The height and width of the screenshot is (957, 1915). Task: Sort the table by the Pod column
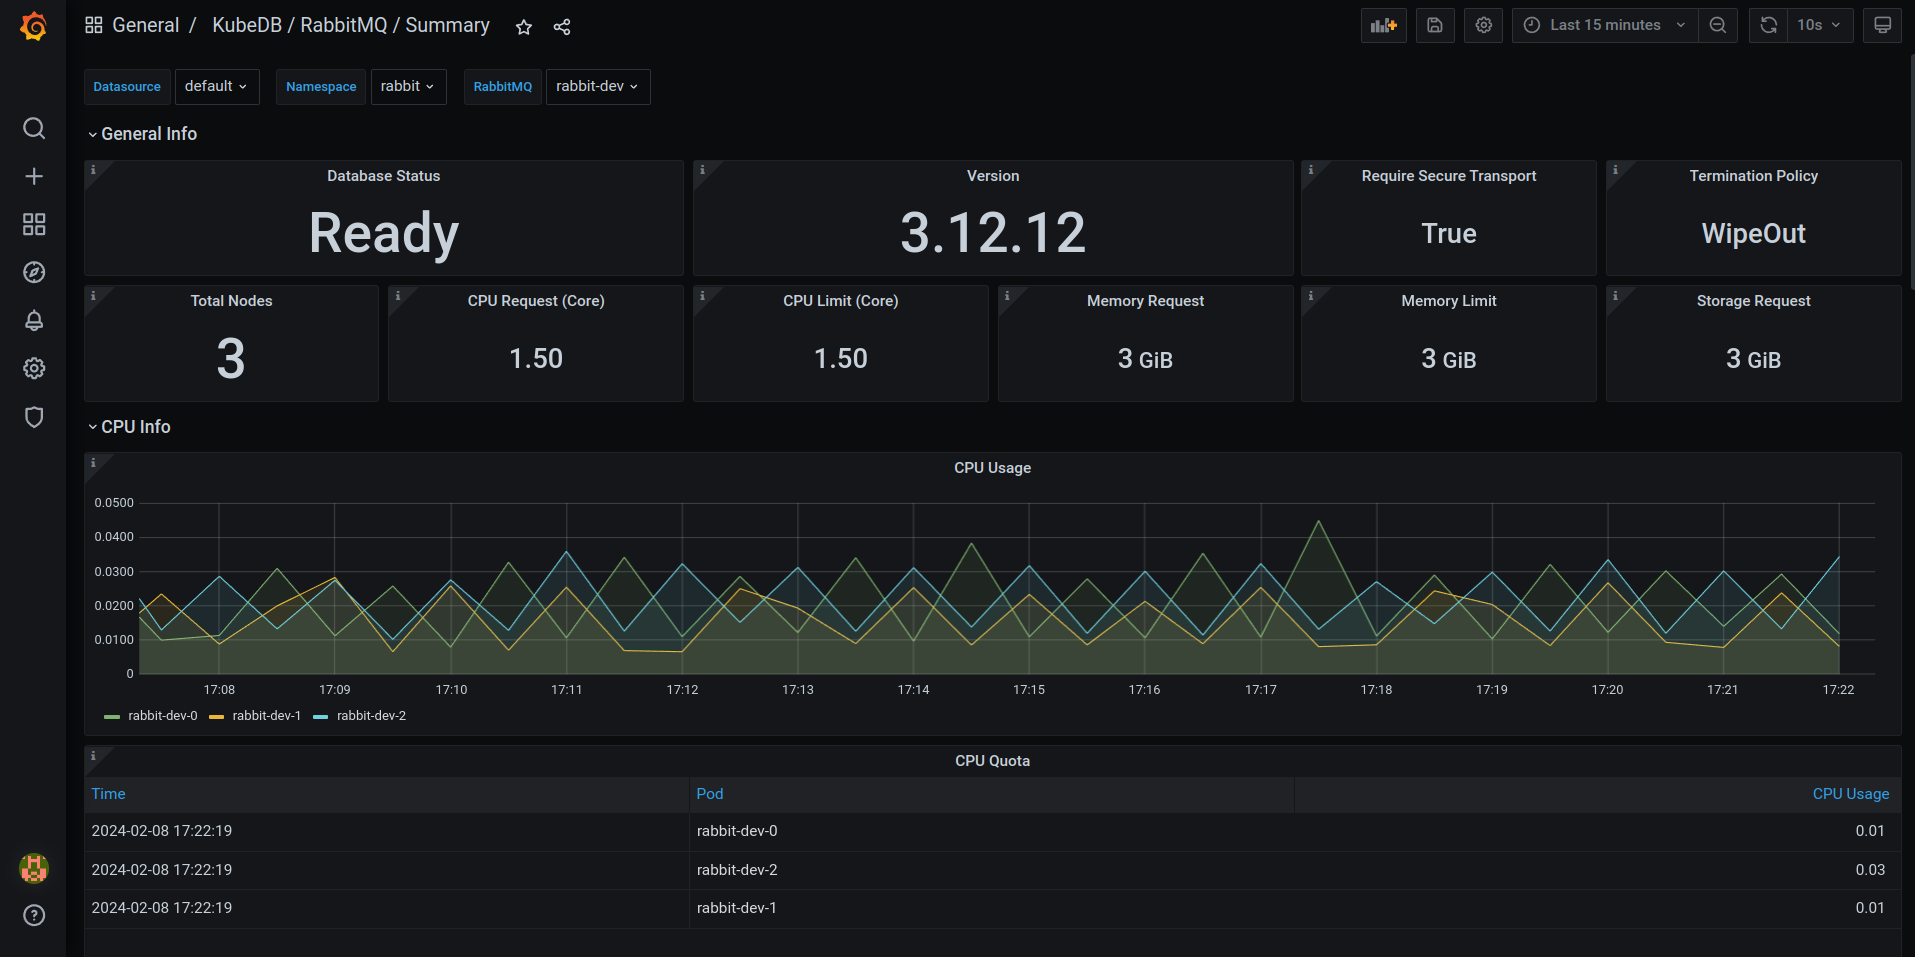click(710, 794)
